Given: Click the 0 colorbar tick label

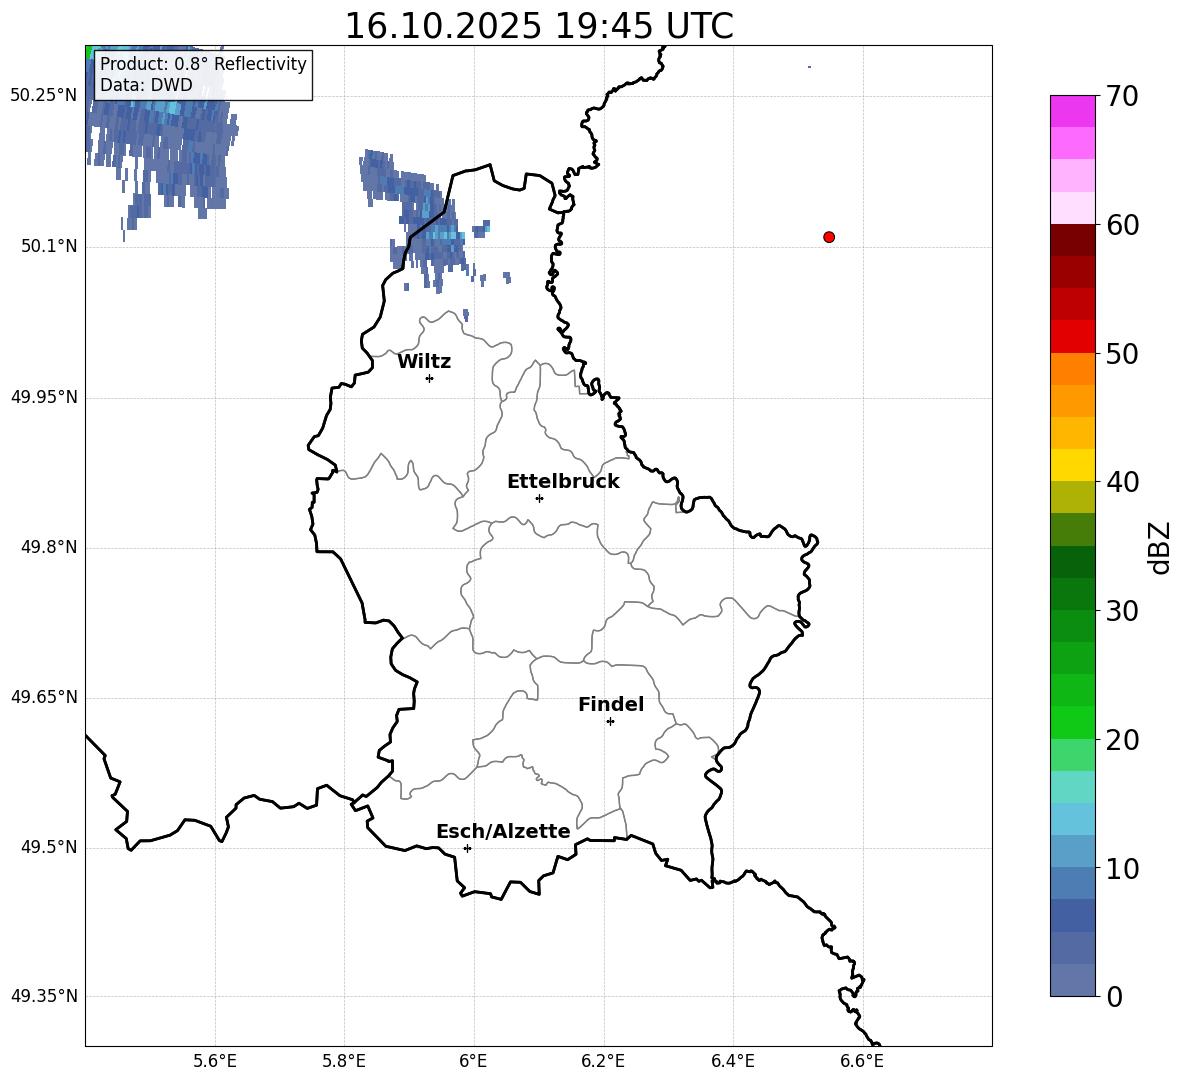Looking at the screenshot, I should (1115, 996).
